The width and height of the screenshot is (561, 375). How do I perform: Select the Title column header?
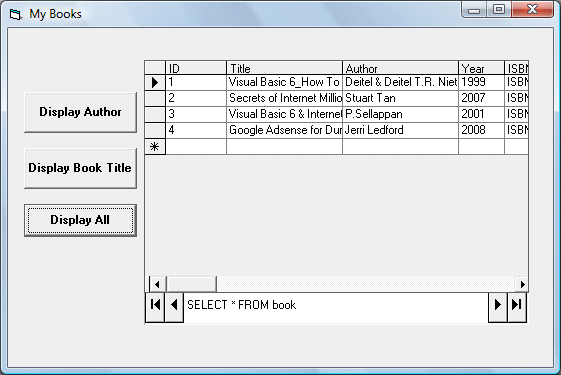pos(284,68)
